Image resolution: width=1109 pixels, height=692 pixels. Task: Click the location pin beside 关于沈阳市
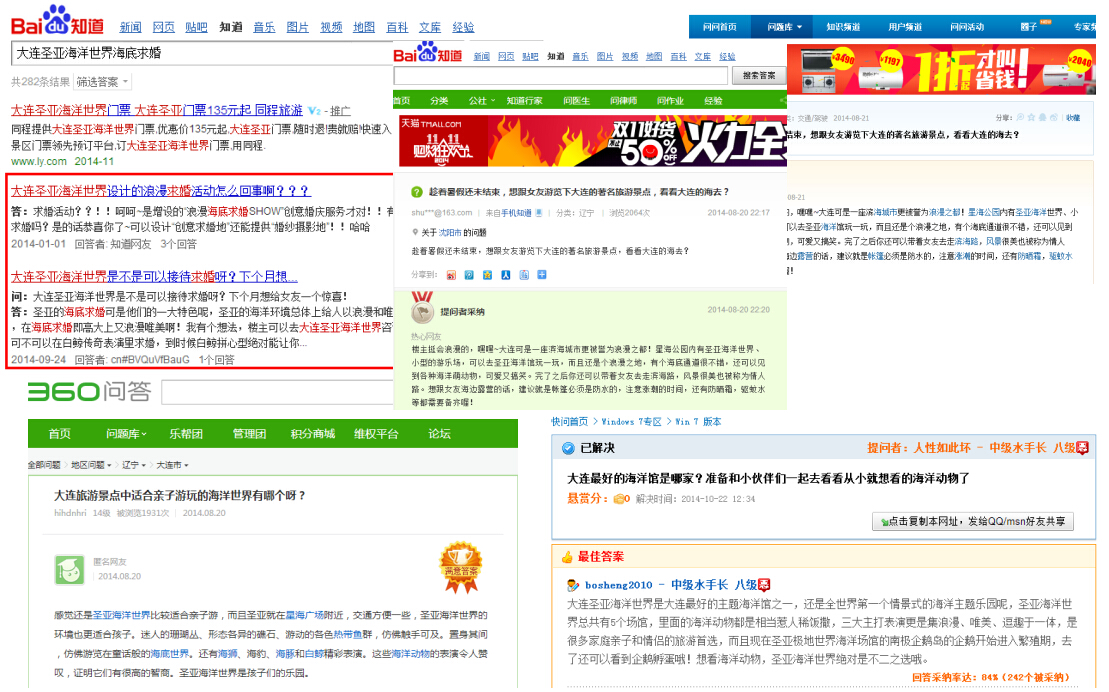click(415, 232)
